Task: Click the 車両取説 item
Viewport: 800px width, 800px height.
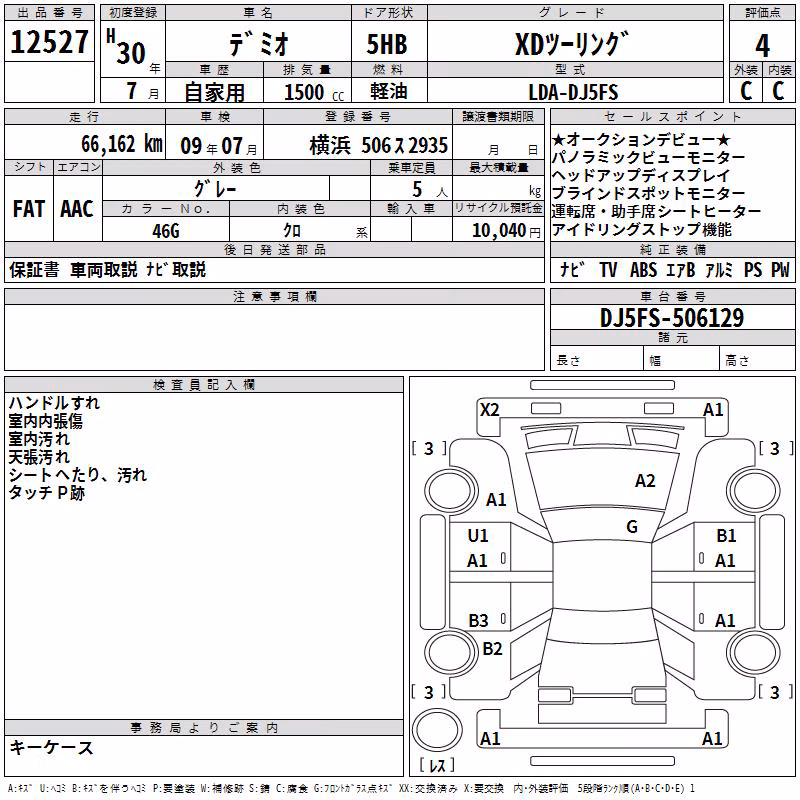Action: (104, 269)
